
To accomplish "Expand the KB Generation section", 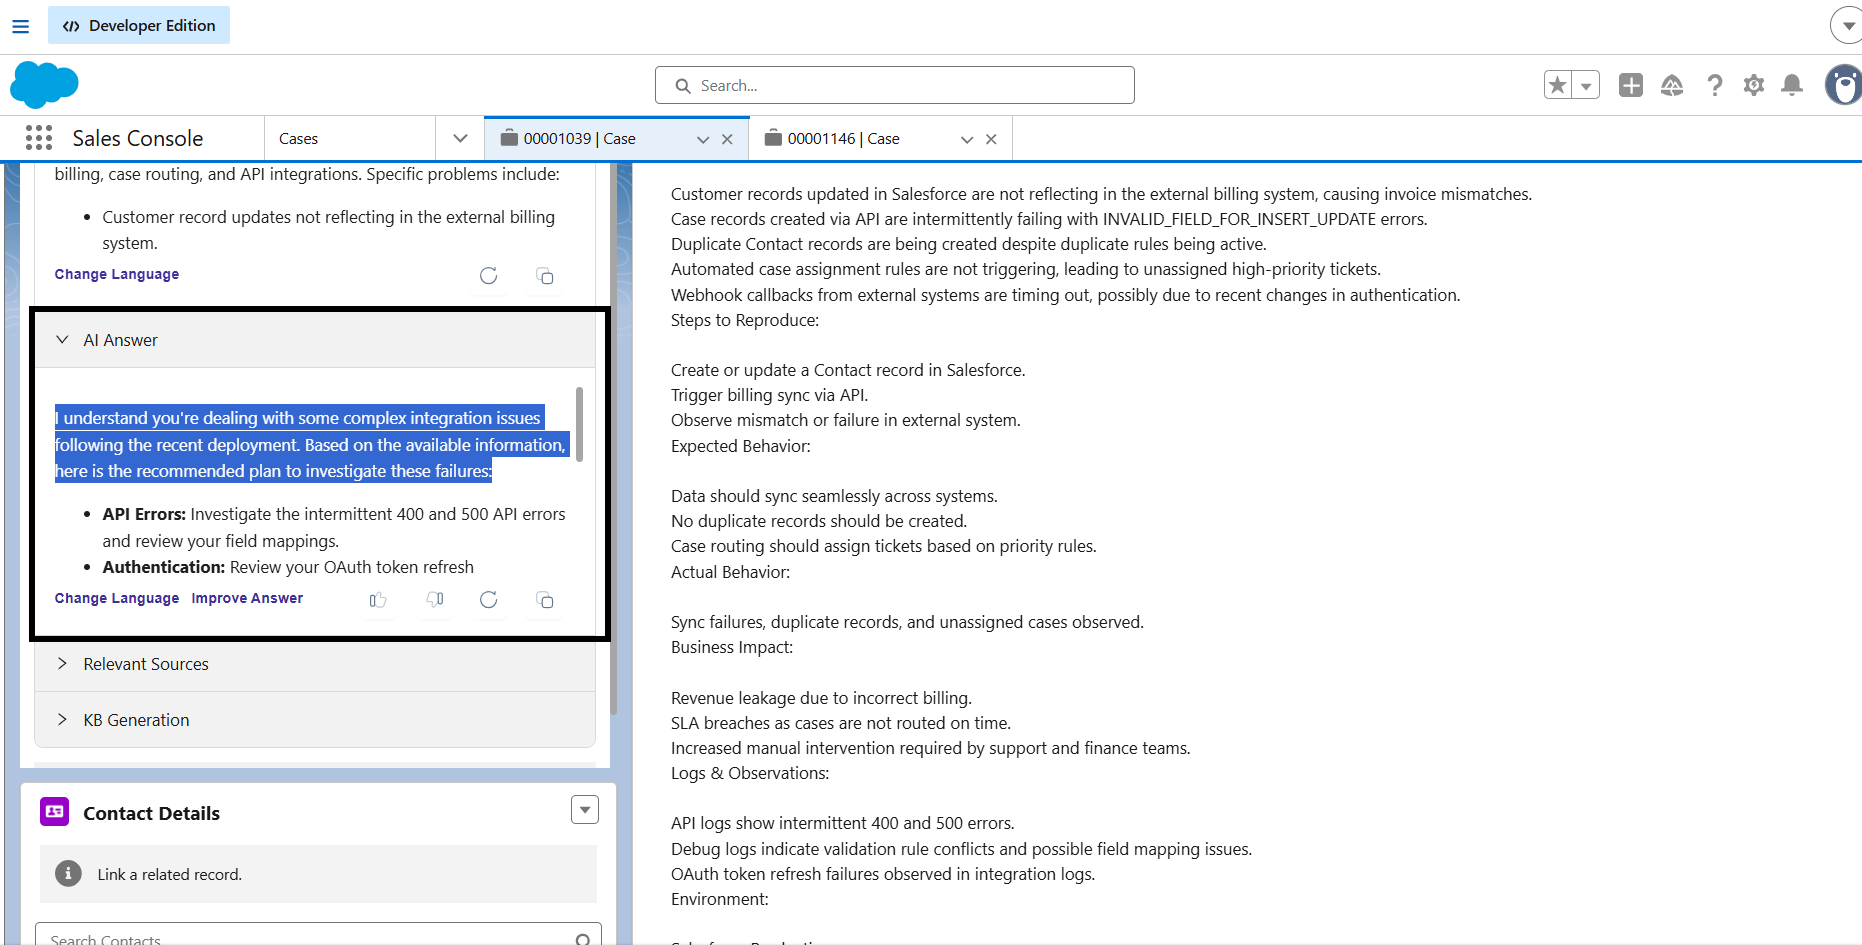I will [62, 720].
